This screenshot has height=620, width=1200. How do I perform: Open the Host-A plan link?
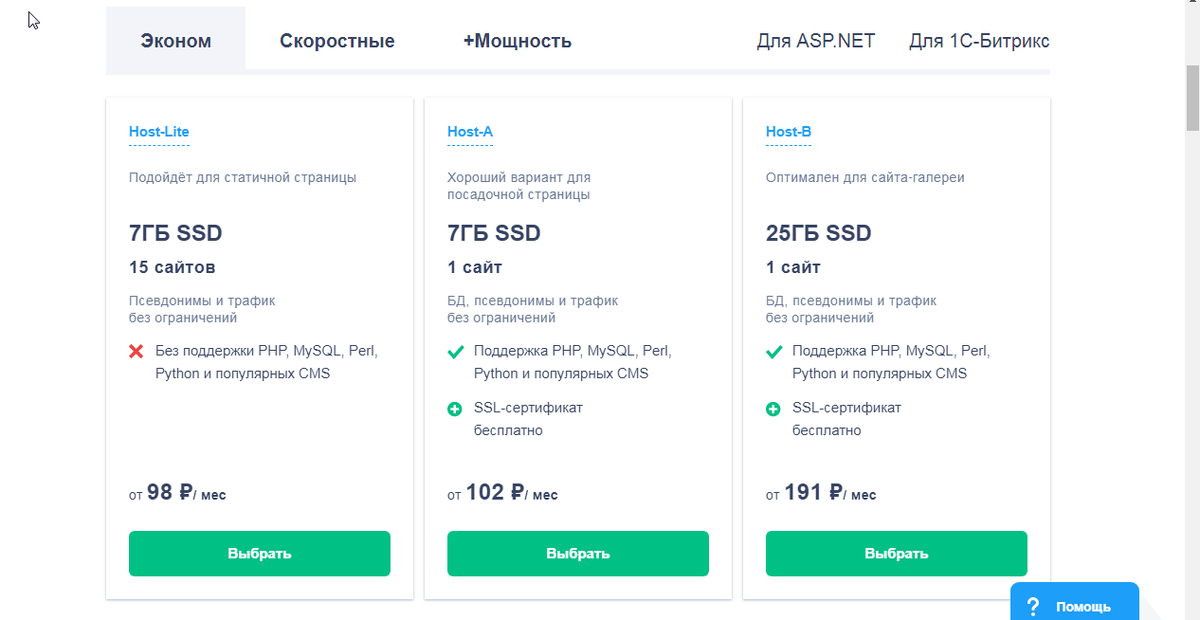point(470,132)
